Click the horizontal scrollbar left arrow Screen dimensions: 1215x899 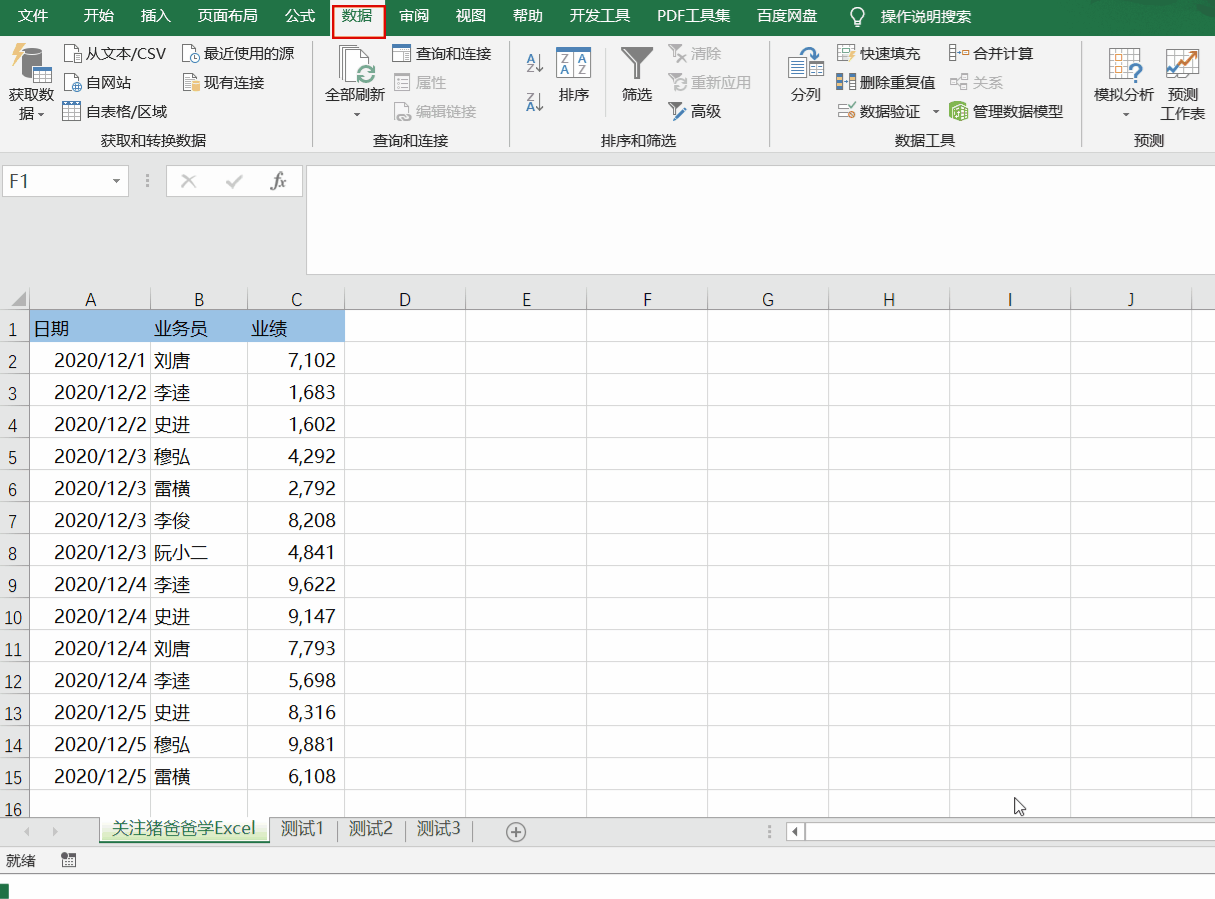(x=795, y=831)
